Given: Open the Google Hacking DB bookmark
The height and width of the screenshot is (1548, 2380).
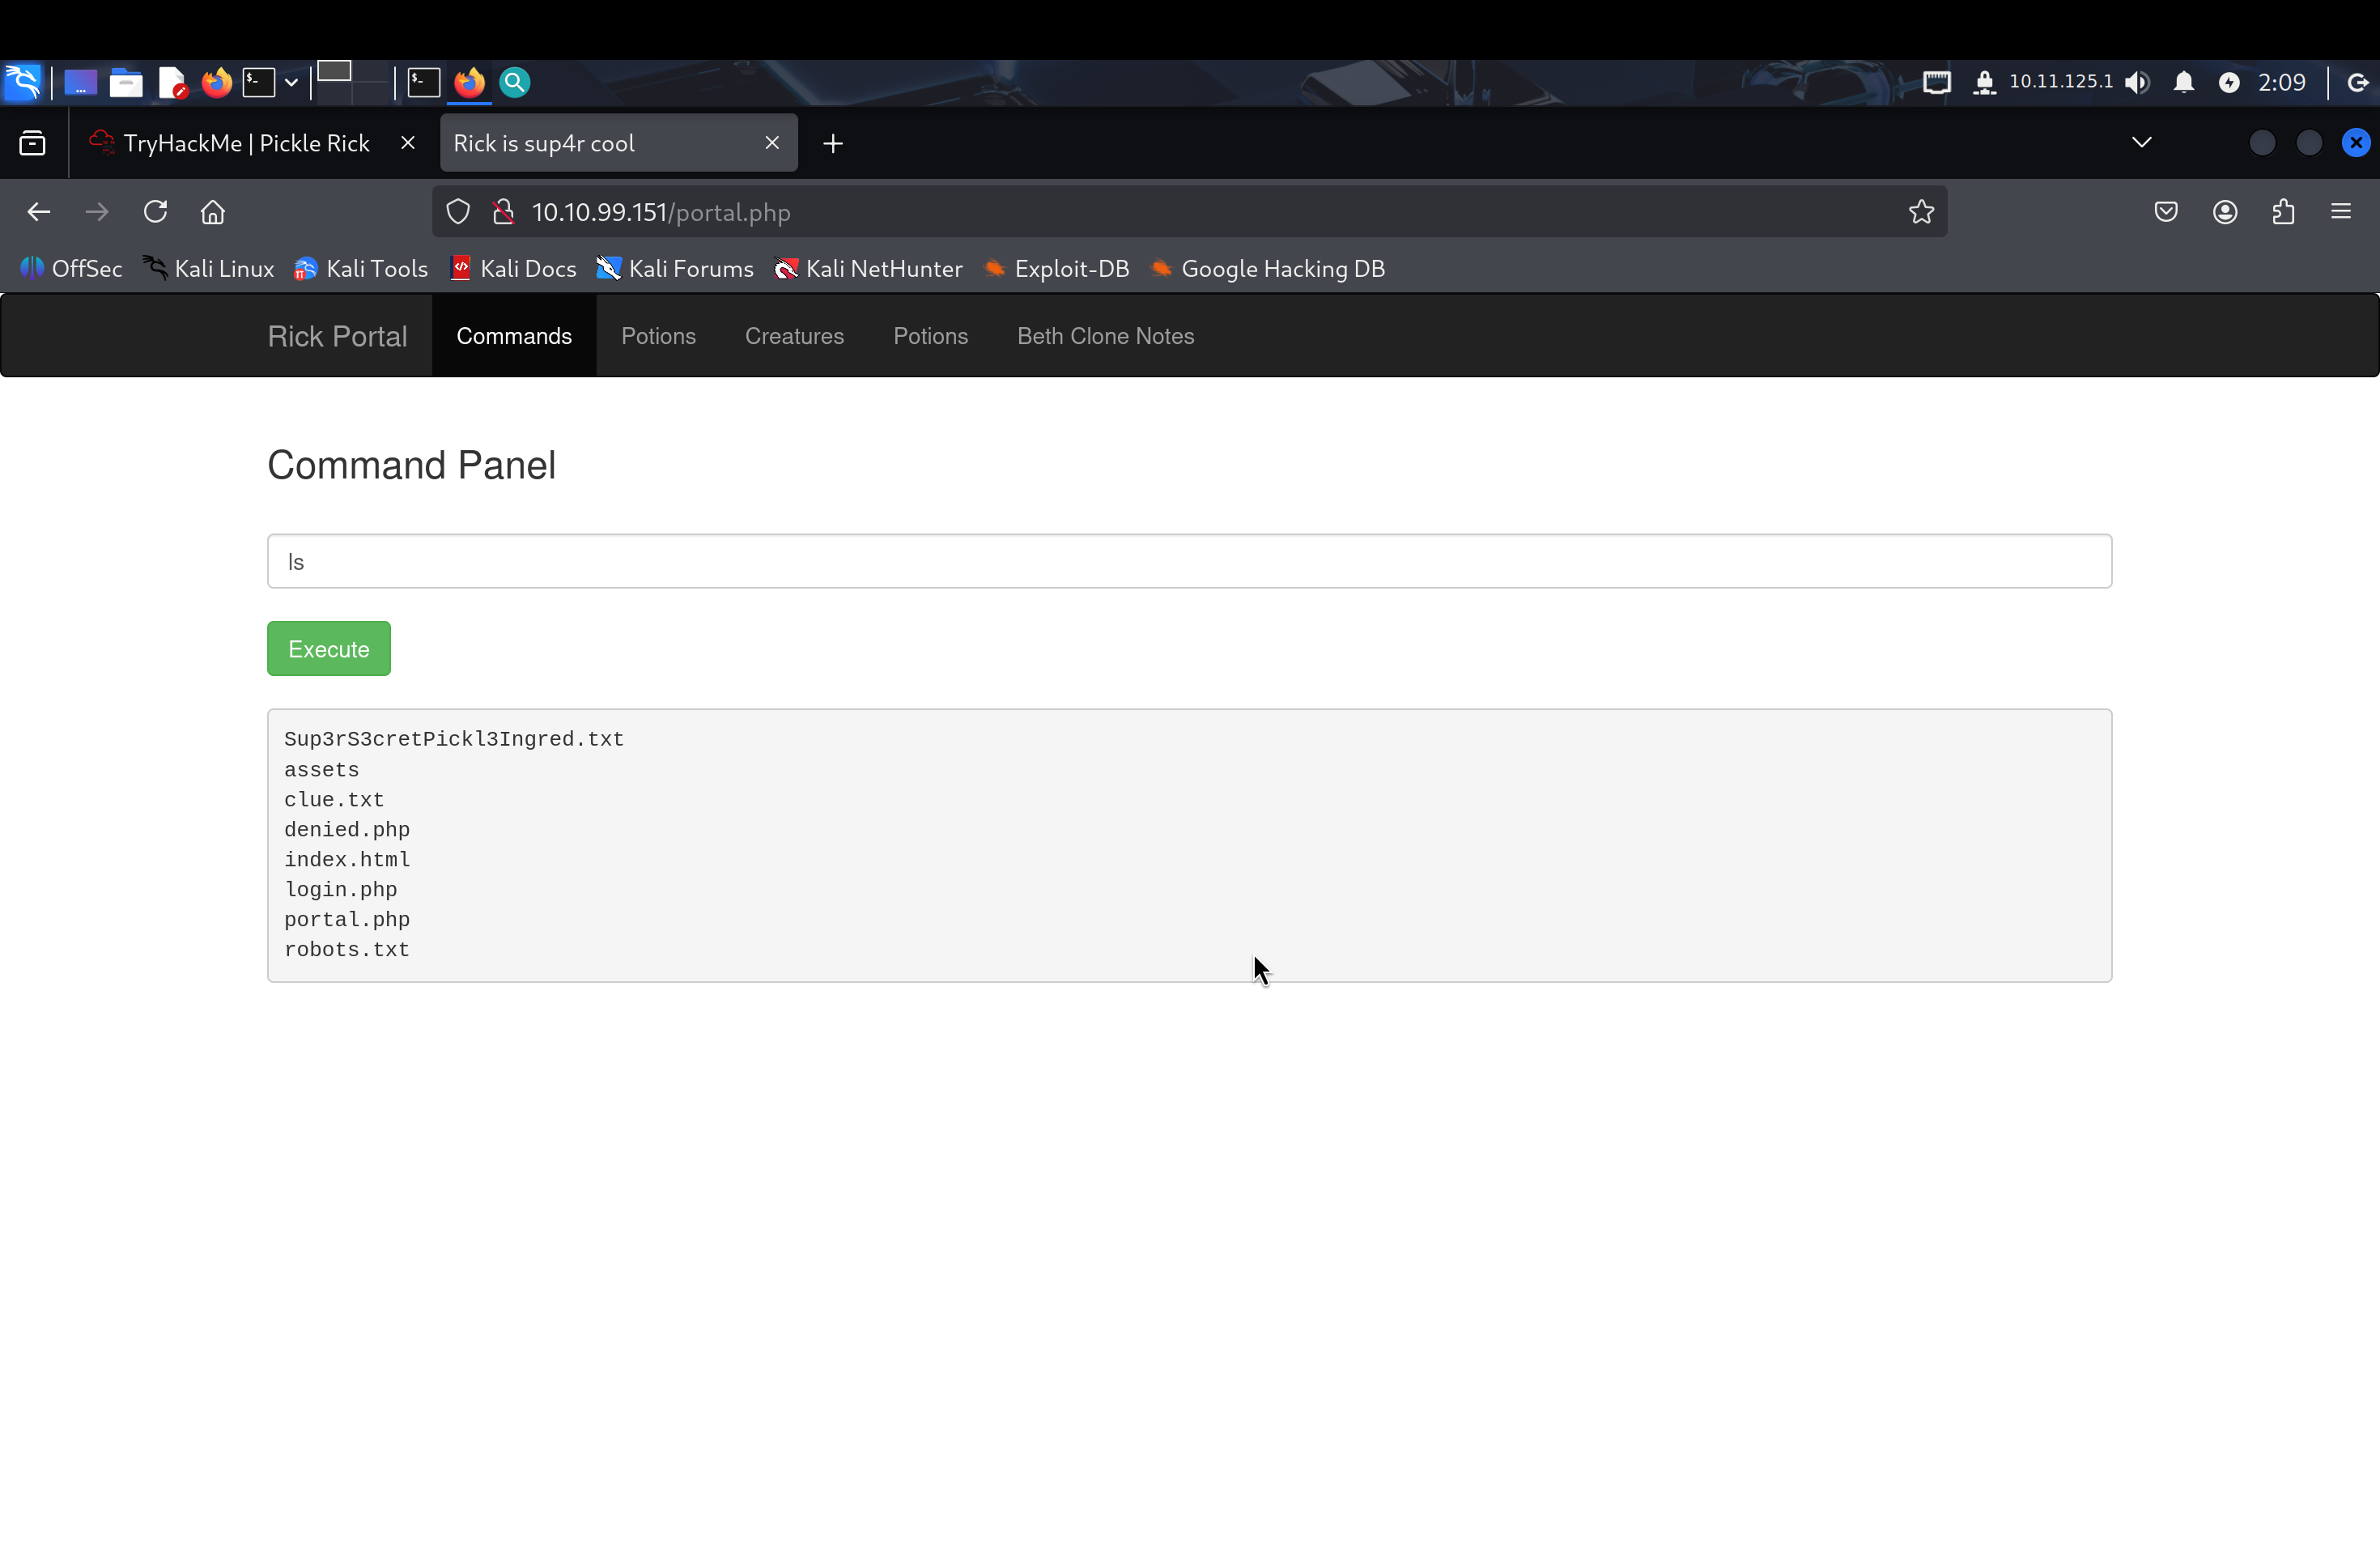Looking at the screenshot, I should point(1267,269).
